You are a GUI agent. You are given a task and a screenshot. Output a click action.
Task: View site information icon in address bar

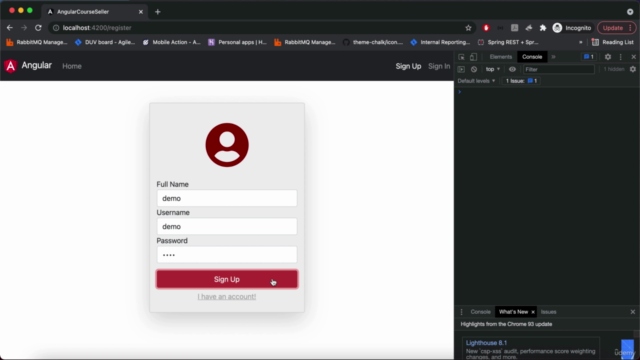point(56,28)
